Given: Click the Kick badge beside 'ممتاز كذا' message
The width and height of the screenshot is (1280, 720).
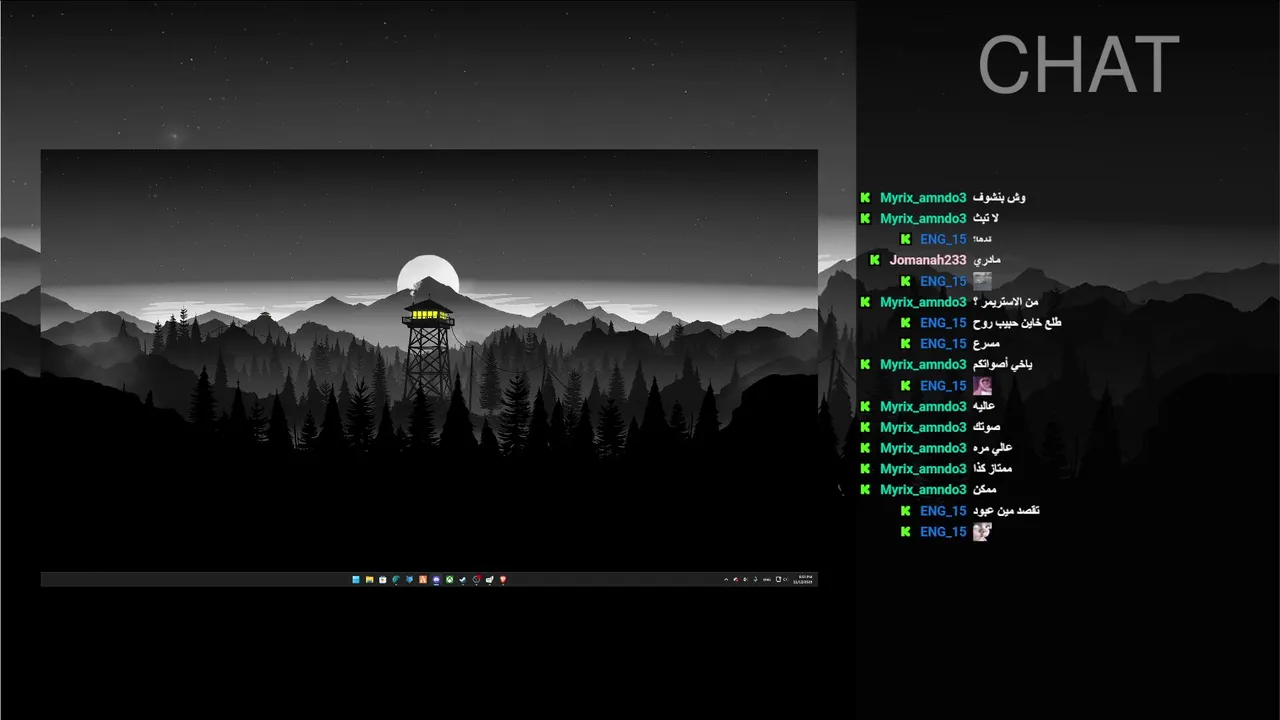Looking at the screenshot, I should click(x=865, y=468).
